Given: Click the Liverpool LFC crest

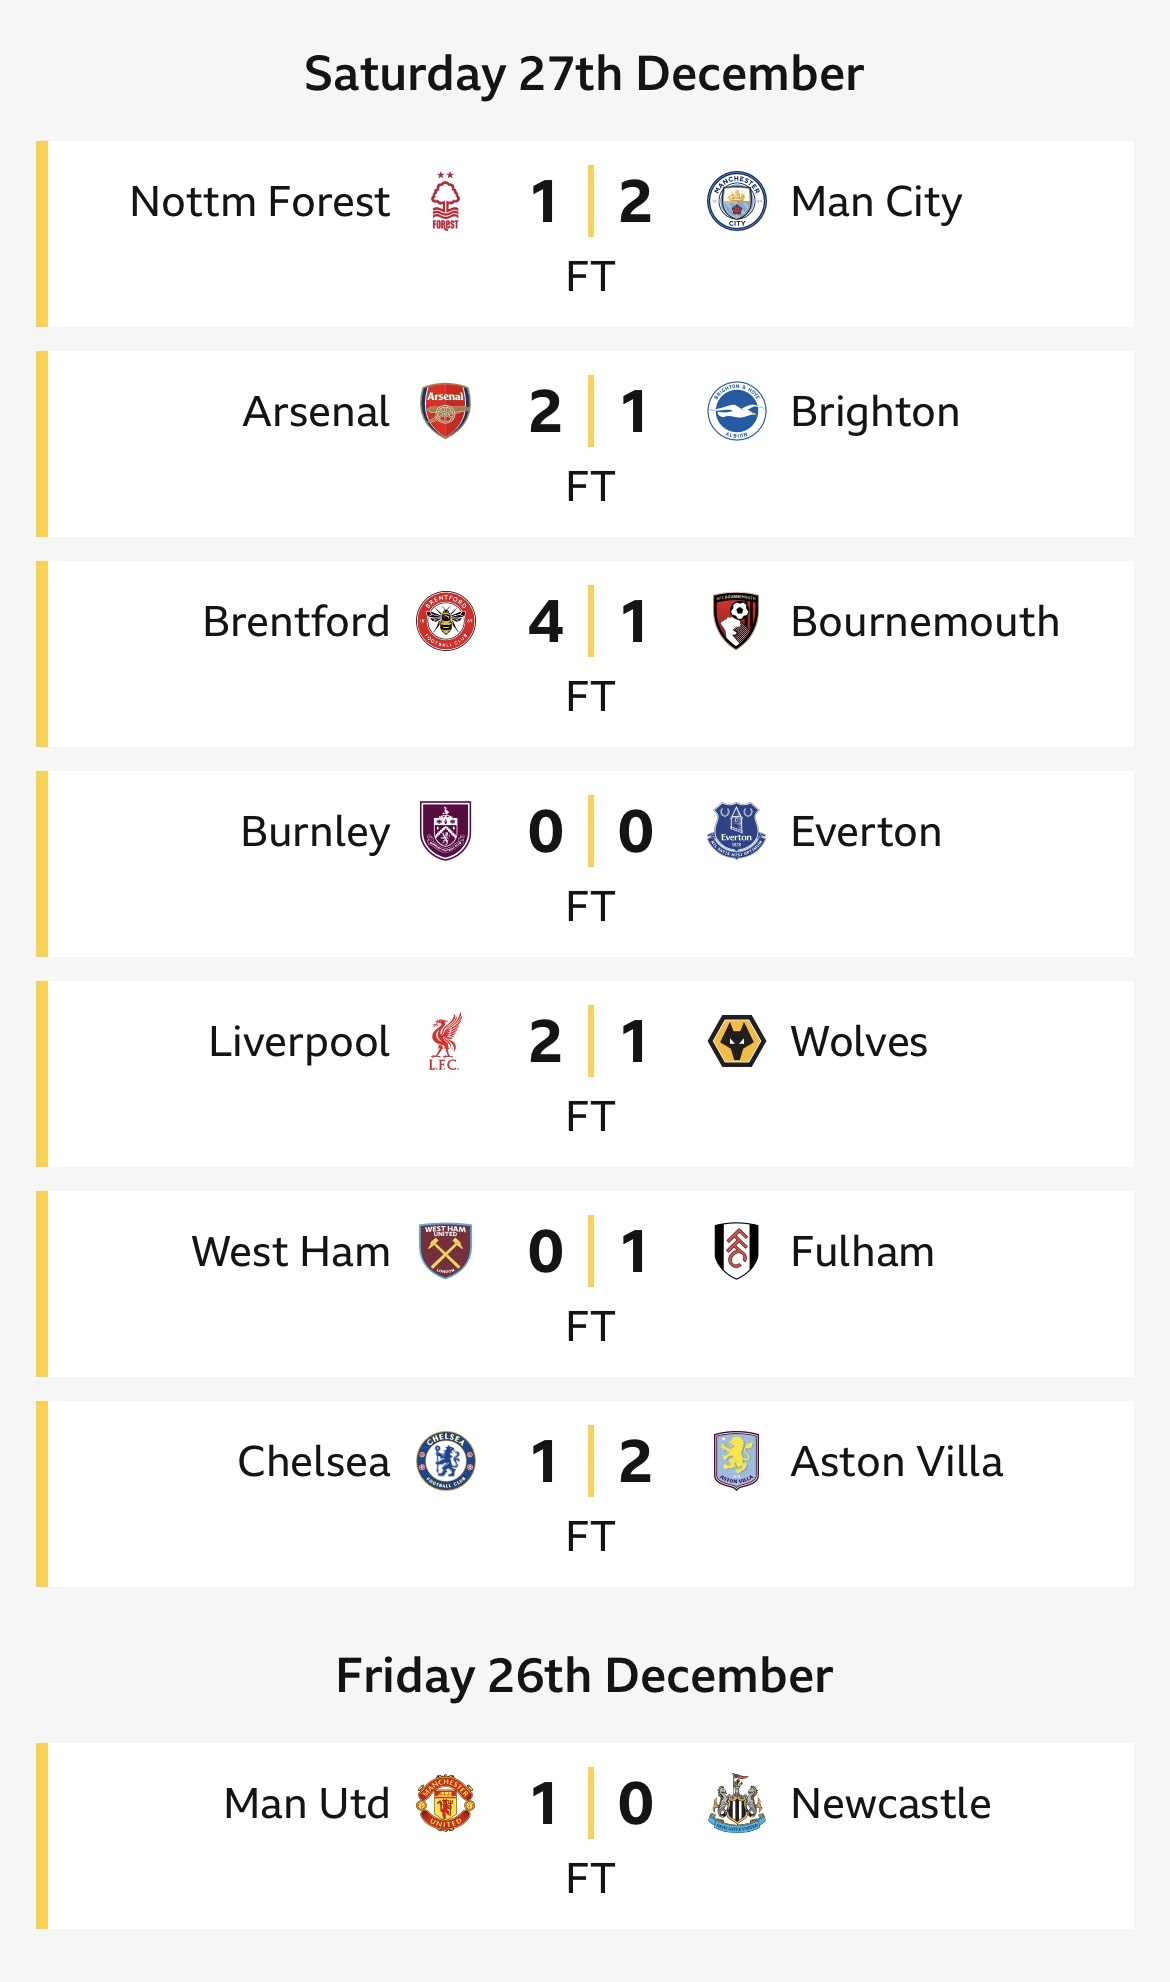Looking at the screenshot, I should (x=446, y=1041).
